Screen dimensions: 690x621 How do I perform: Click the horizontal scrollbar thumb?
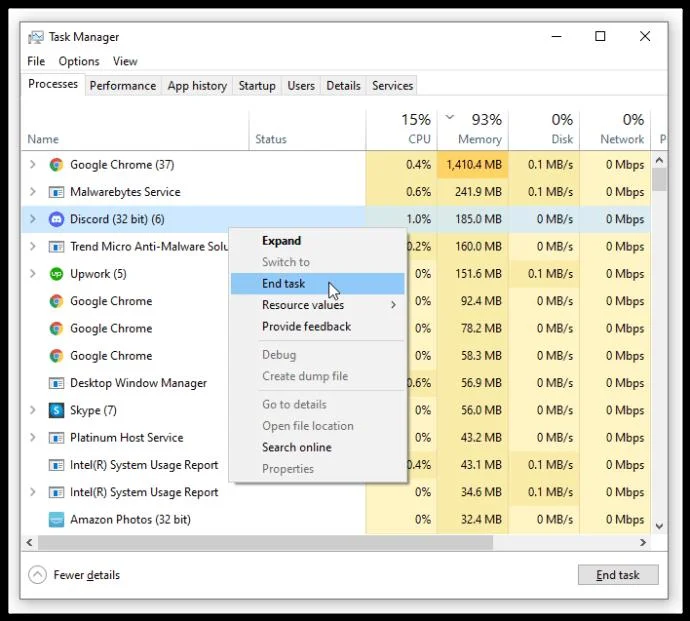point(265,543)
